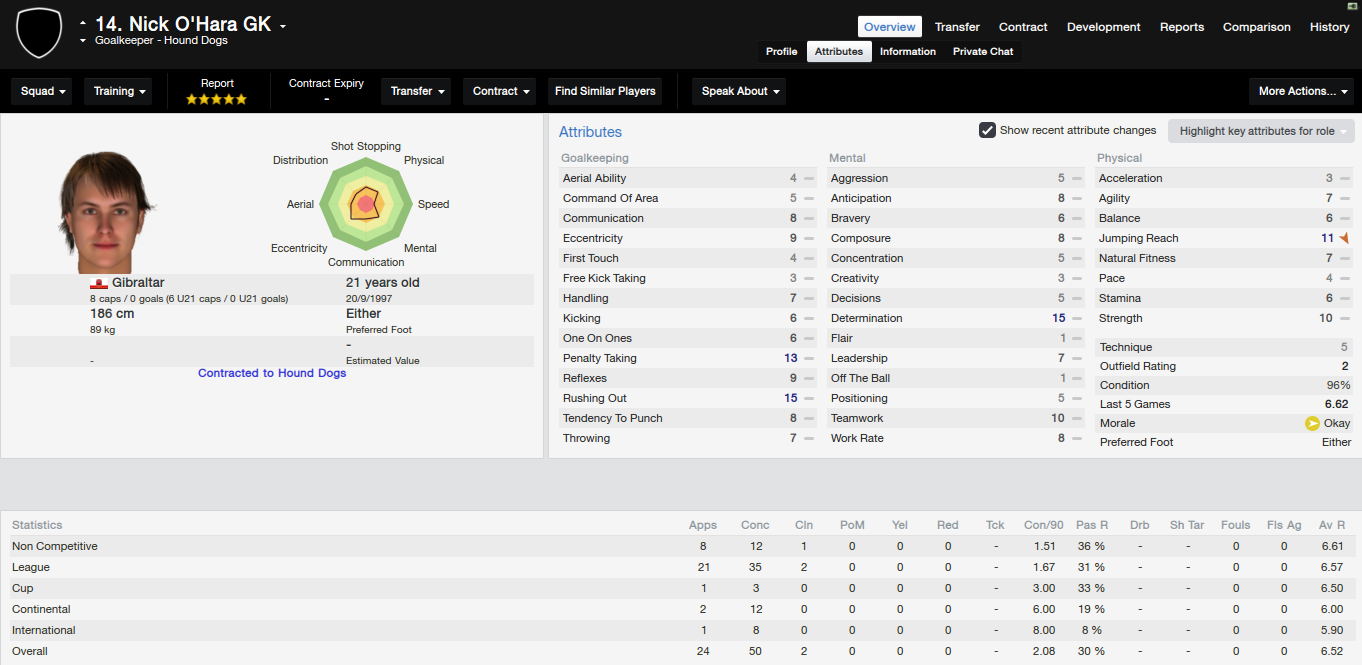The height and width of the screenshot is (665, 1362).
Task: Click the attribute polygon radar chart
Action: [x=365, y=204]
